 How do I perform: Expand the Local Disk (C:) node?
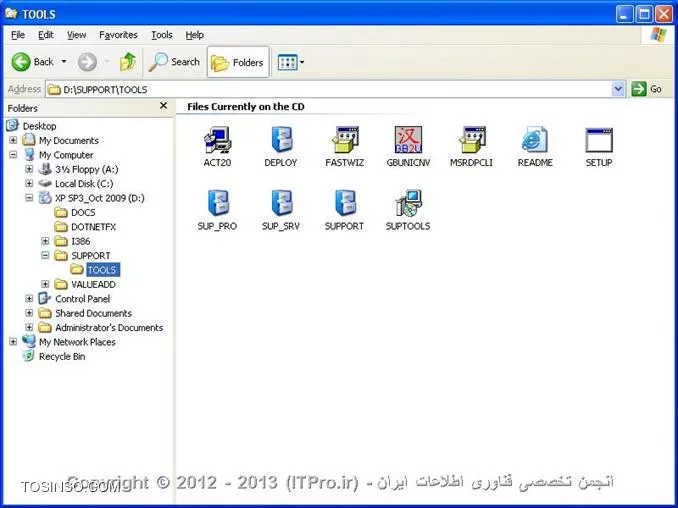coord(29,183)
